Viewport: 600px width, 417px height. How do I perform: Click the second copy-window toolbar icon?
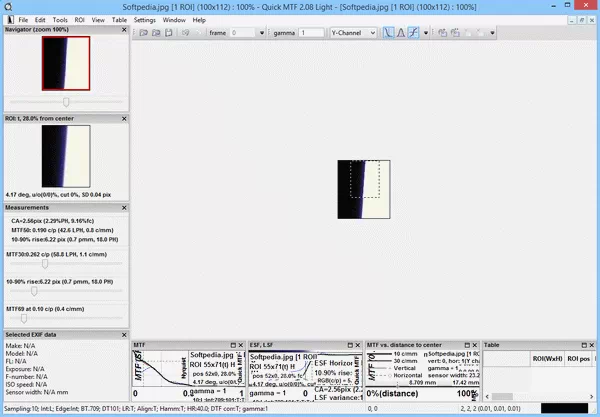(455, 33)
